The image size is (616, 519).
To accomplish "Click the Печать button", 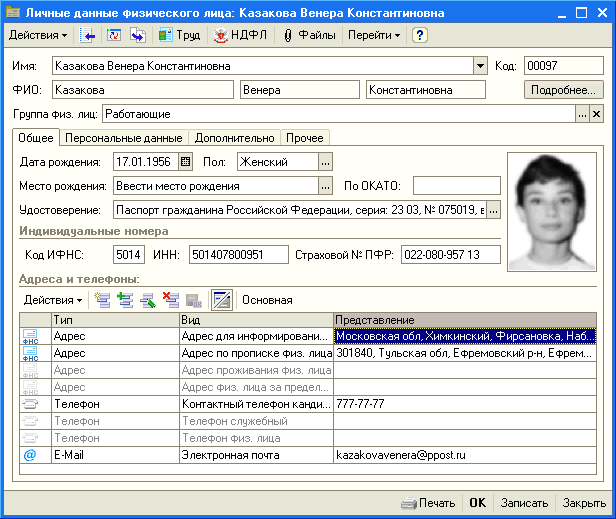I will 428,503.
